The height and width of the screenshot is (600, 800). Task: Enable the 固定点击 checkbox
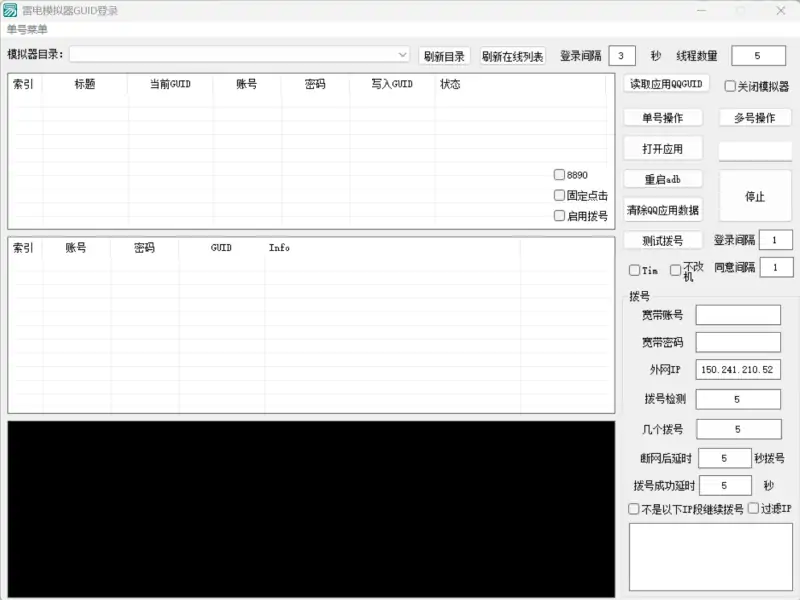click(x=559, y=196)
